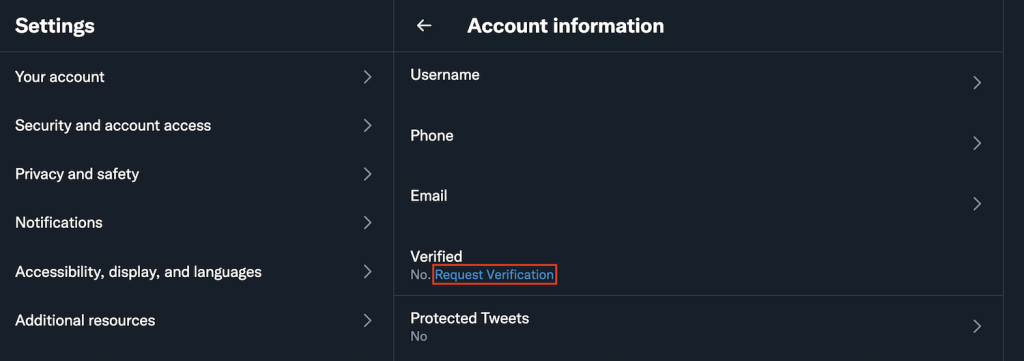Expand the Phone row via its chevron
The width and height of the screenshot is (1024, 361).
tap(977, 144)
